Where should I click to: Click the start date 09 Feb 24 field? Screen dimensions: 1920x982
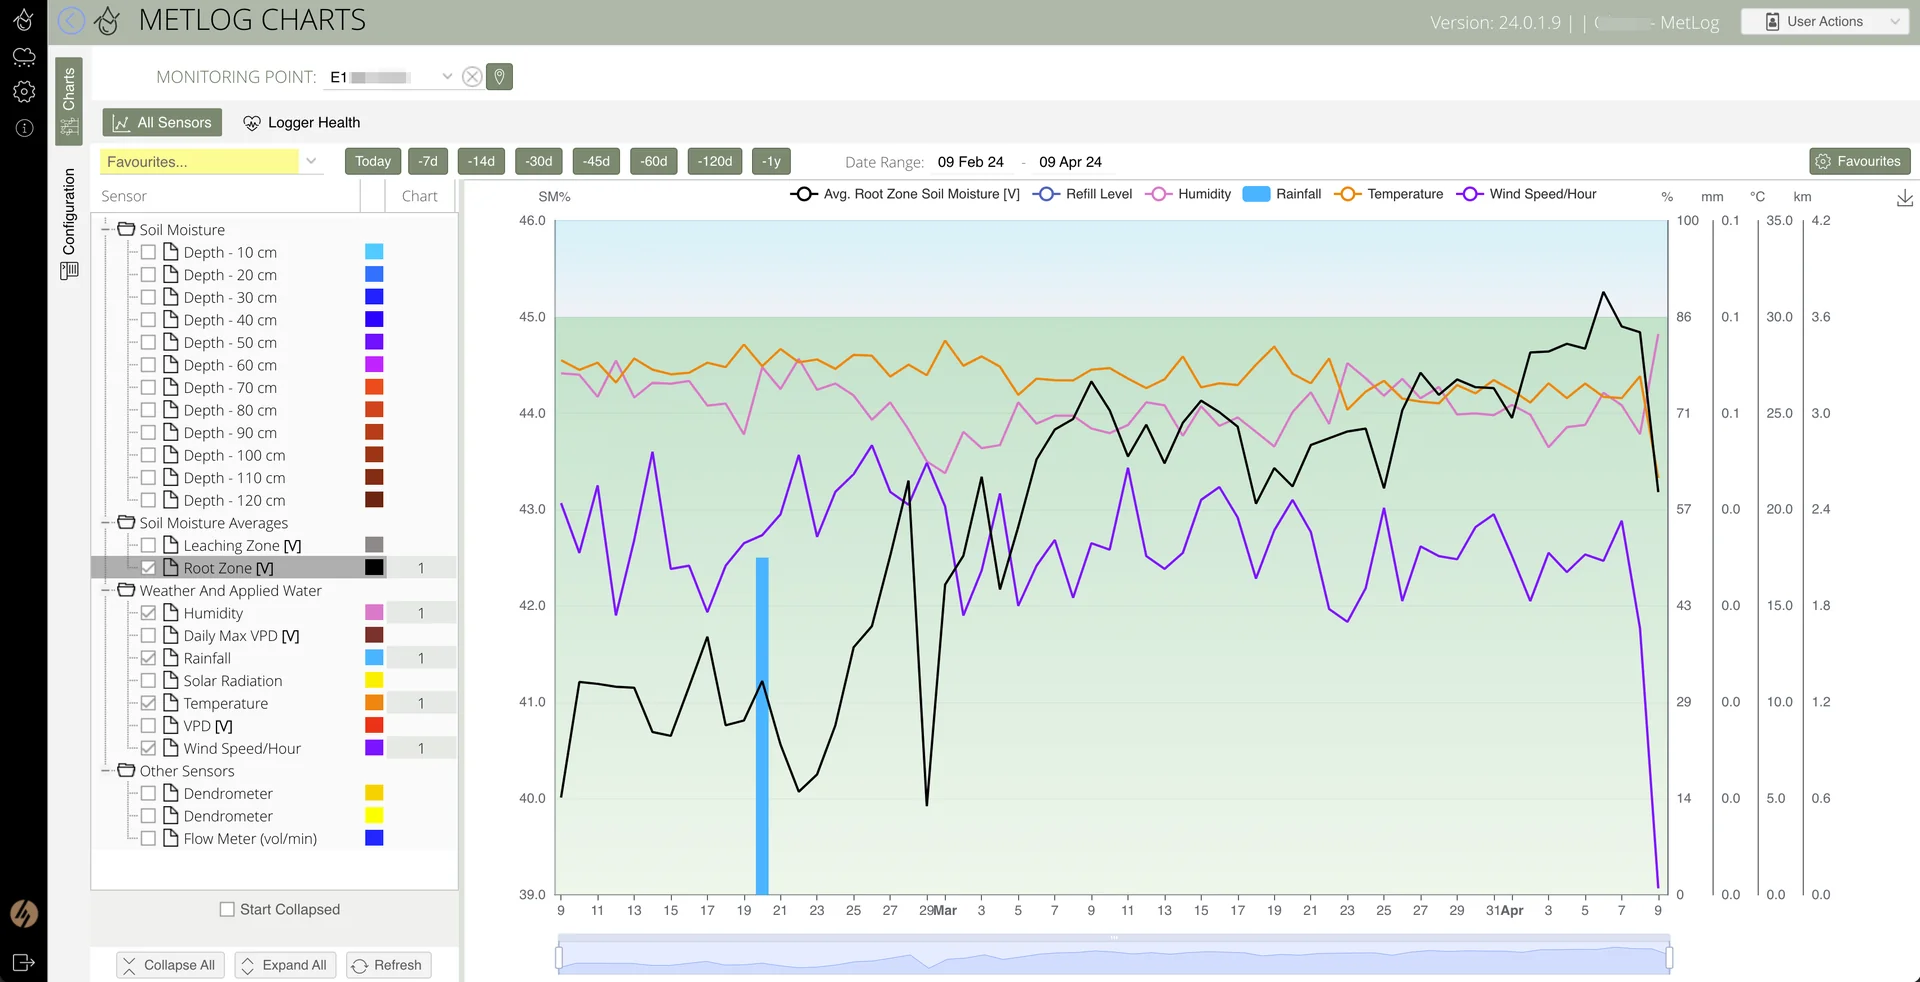(970, 162)
